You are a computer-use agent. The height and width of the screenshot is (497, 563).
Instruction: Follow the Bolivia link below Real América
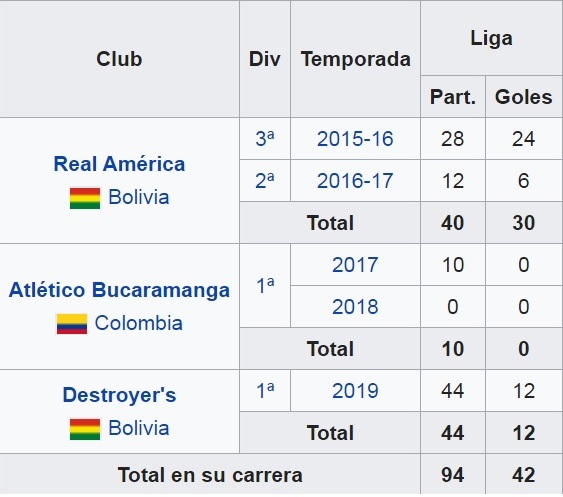click(139, 197)
